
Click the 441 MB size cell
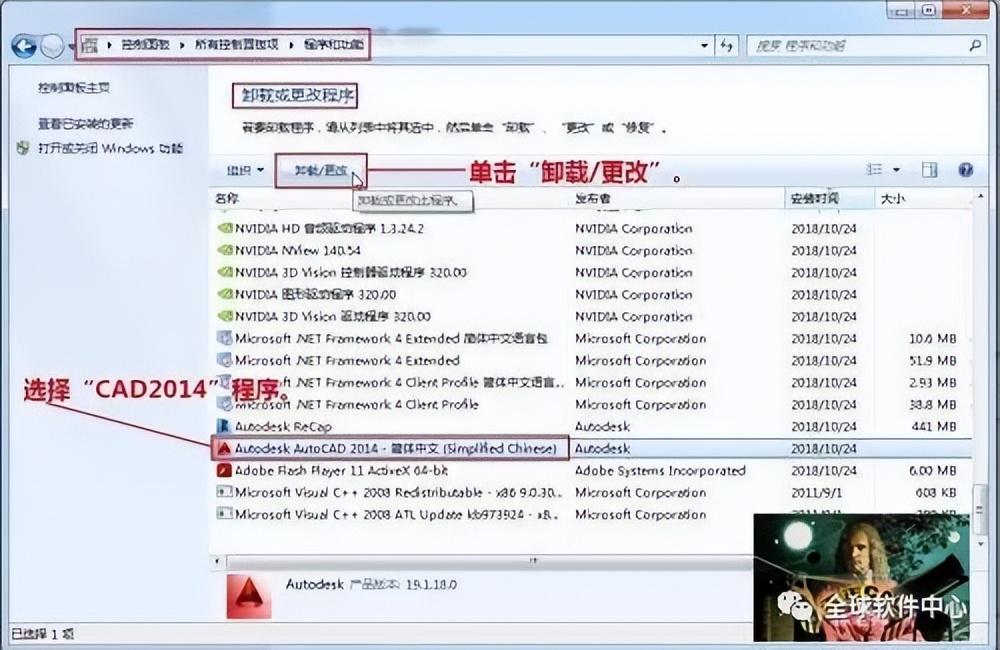[934, 426]
